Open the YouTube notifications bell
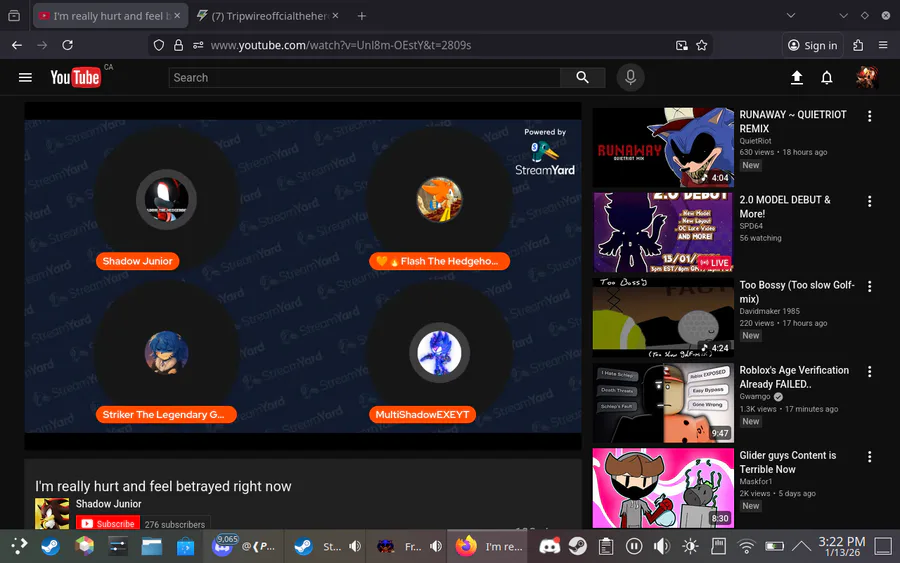This screenshot has height=563, width=900. coord(827,77)
